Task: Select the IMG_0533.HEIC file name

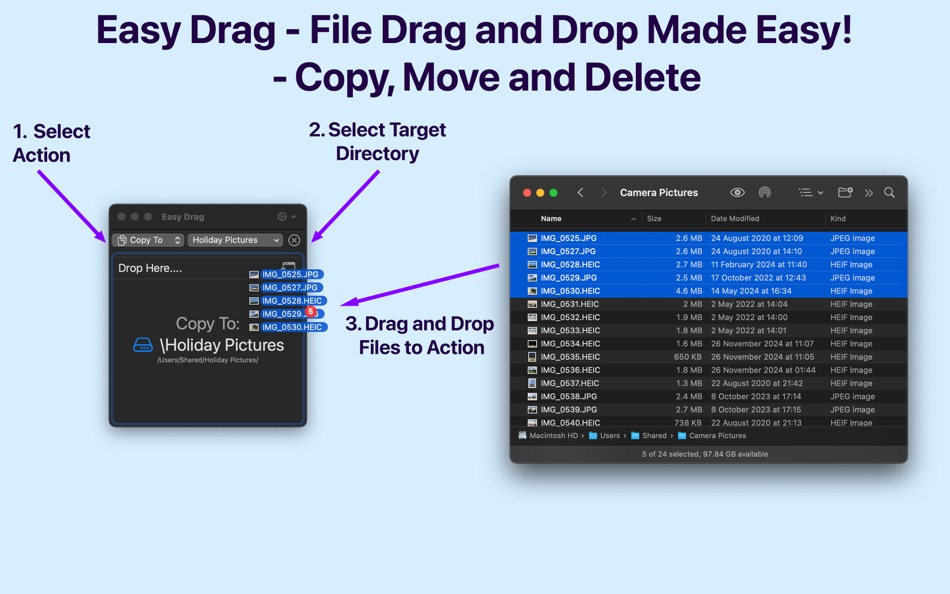Action: [x=570, y=330]
